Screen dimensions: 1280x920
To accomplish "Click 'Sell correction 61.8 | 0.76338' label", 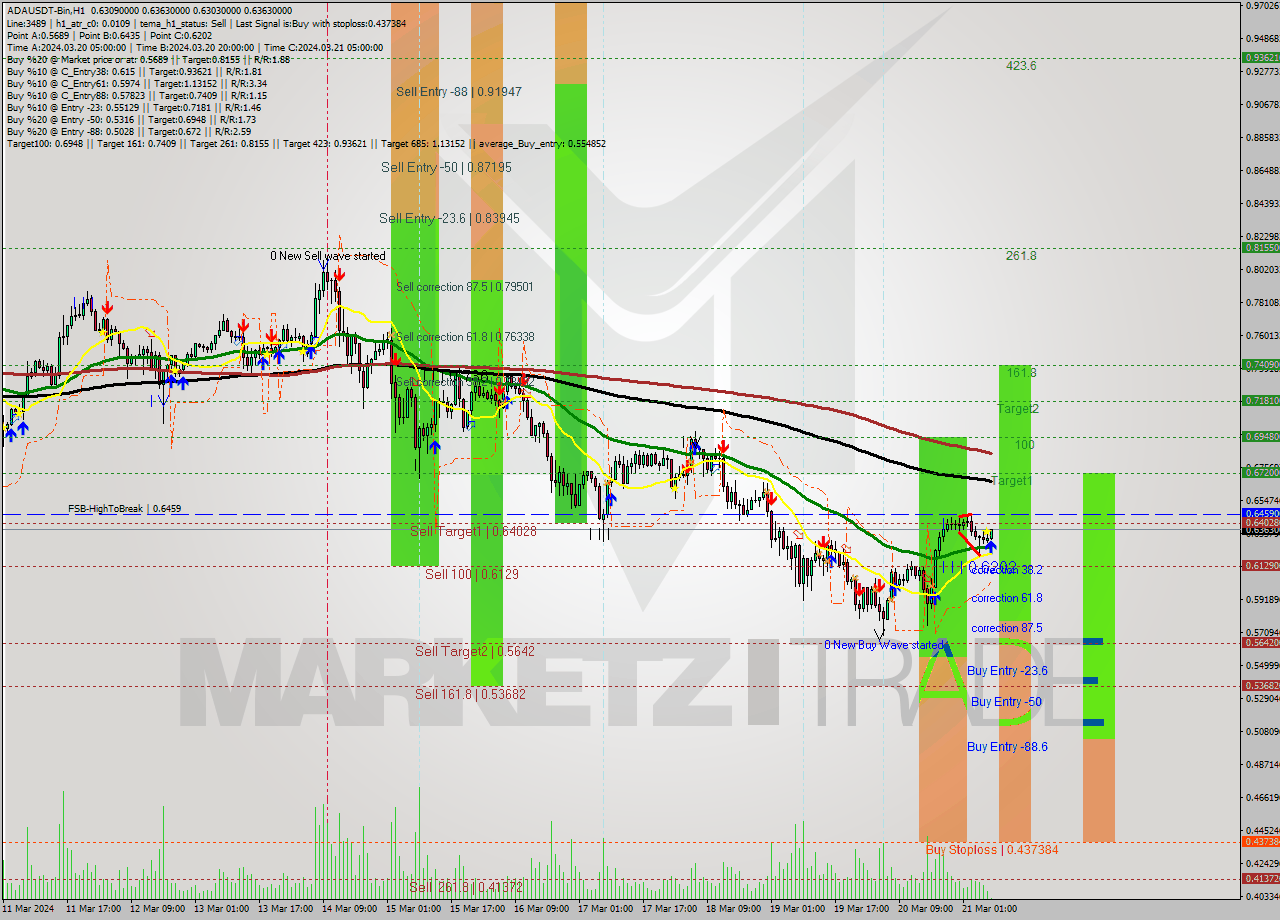I will (x=465, y=337).
